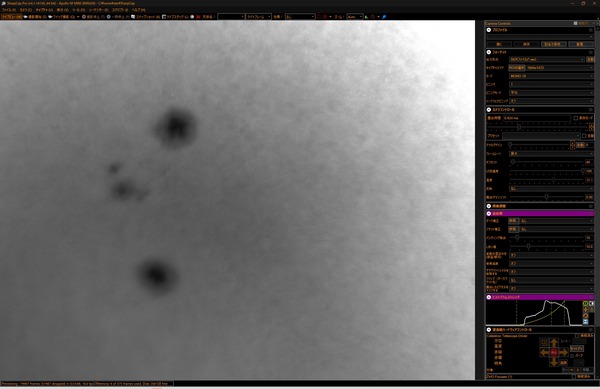Toggle the ZWO Focuser connected checkbox

click(574, 377)
